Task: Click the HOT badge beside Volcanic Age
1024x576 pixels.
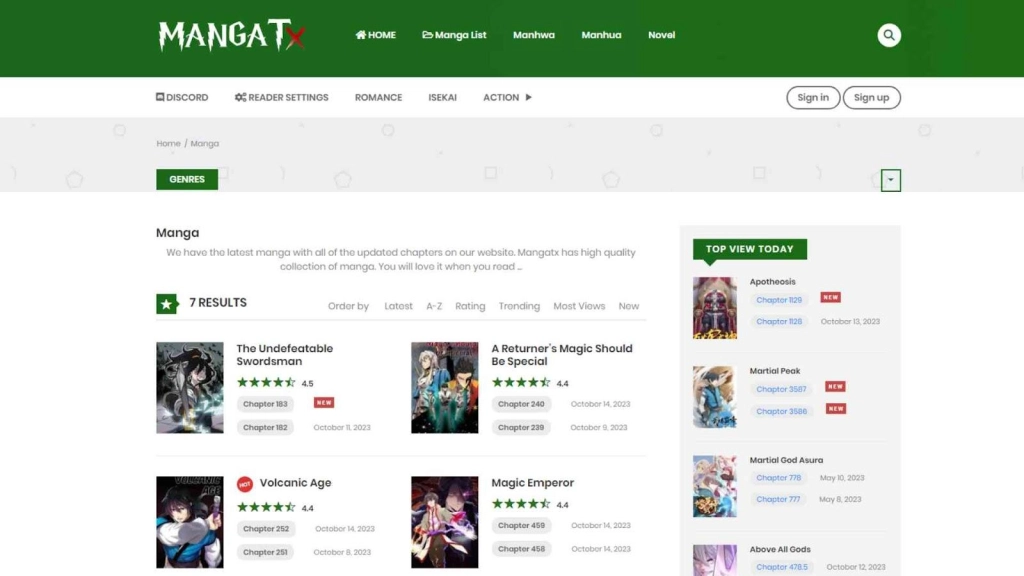Action: [x=245, y=484]
